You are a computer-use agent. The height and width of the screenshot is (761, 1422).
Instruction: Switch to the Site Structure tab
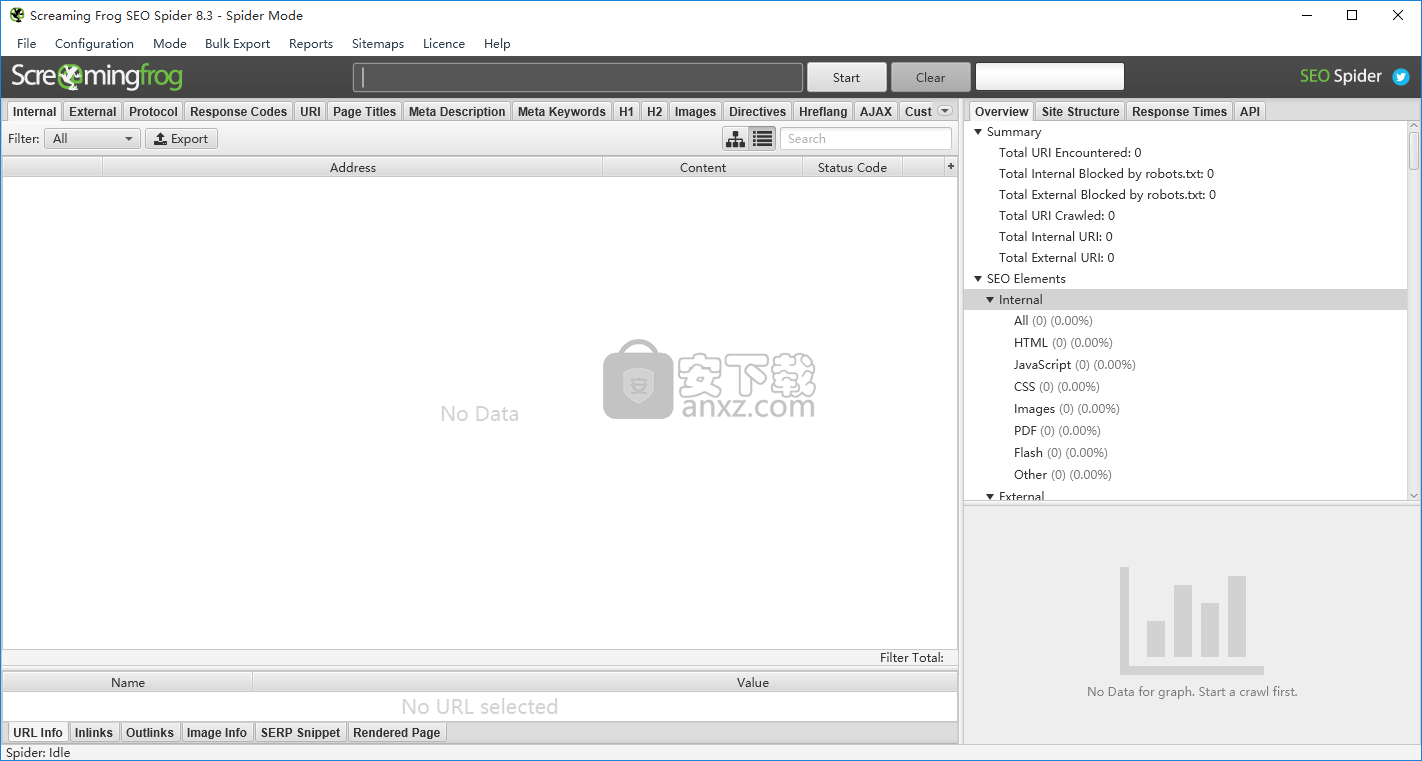[1080, 112]
